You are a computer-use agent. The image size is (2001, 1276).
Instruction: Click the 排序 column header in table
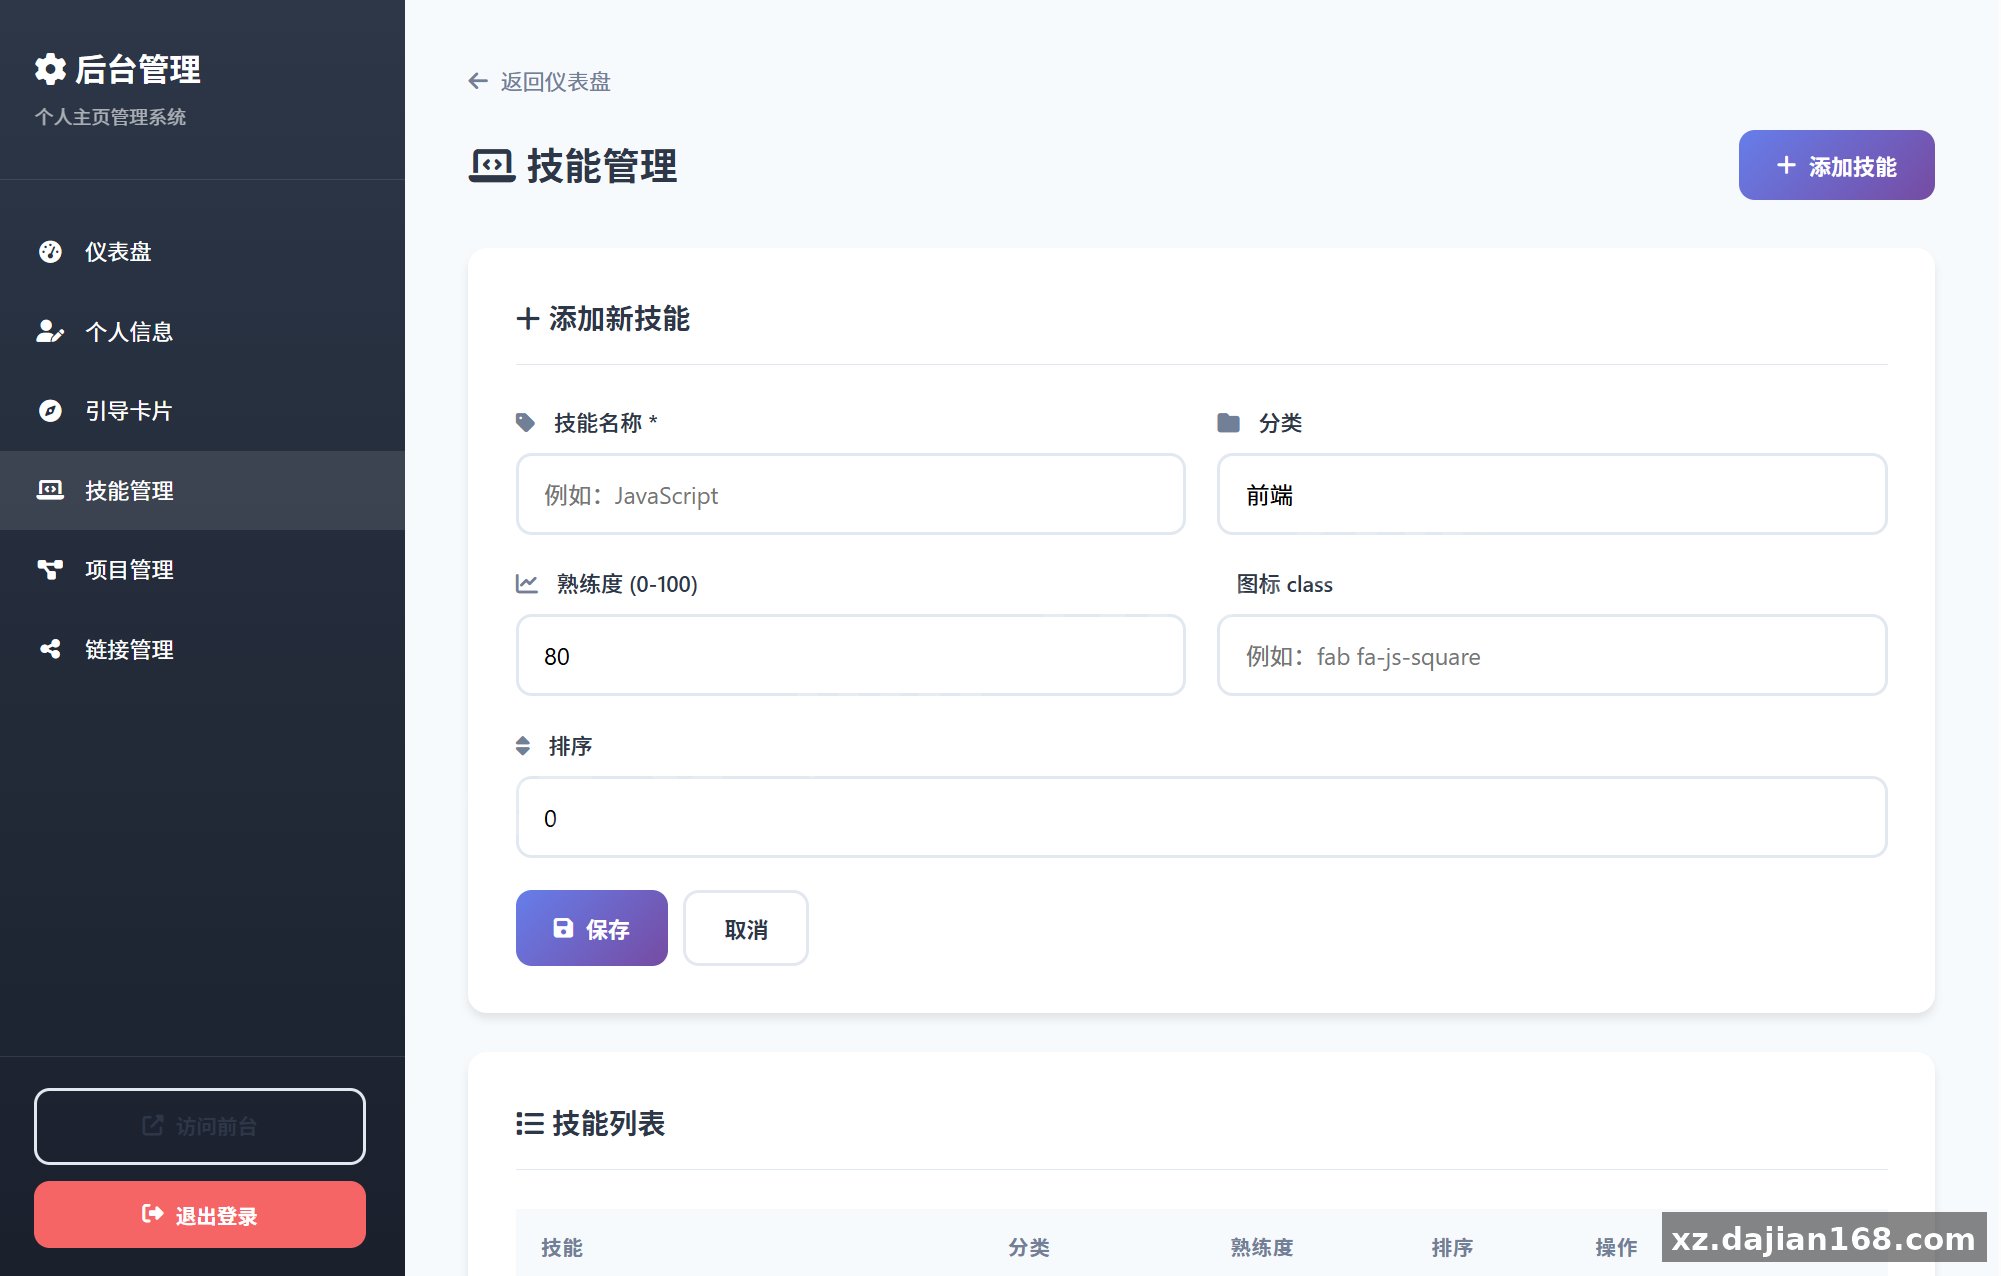(x=1452, y=1247)
